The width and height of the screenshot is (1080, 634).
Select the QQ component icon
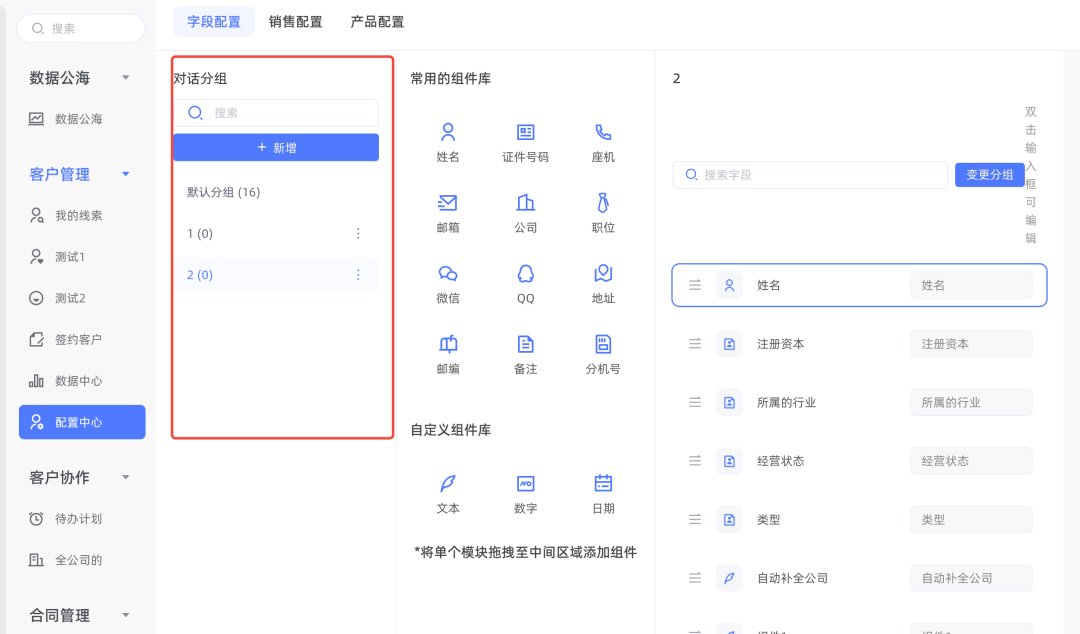(525, 273)
